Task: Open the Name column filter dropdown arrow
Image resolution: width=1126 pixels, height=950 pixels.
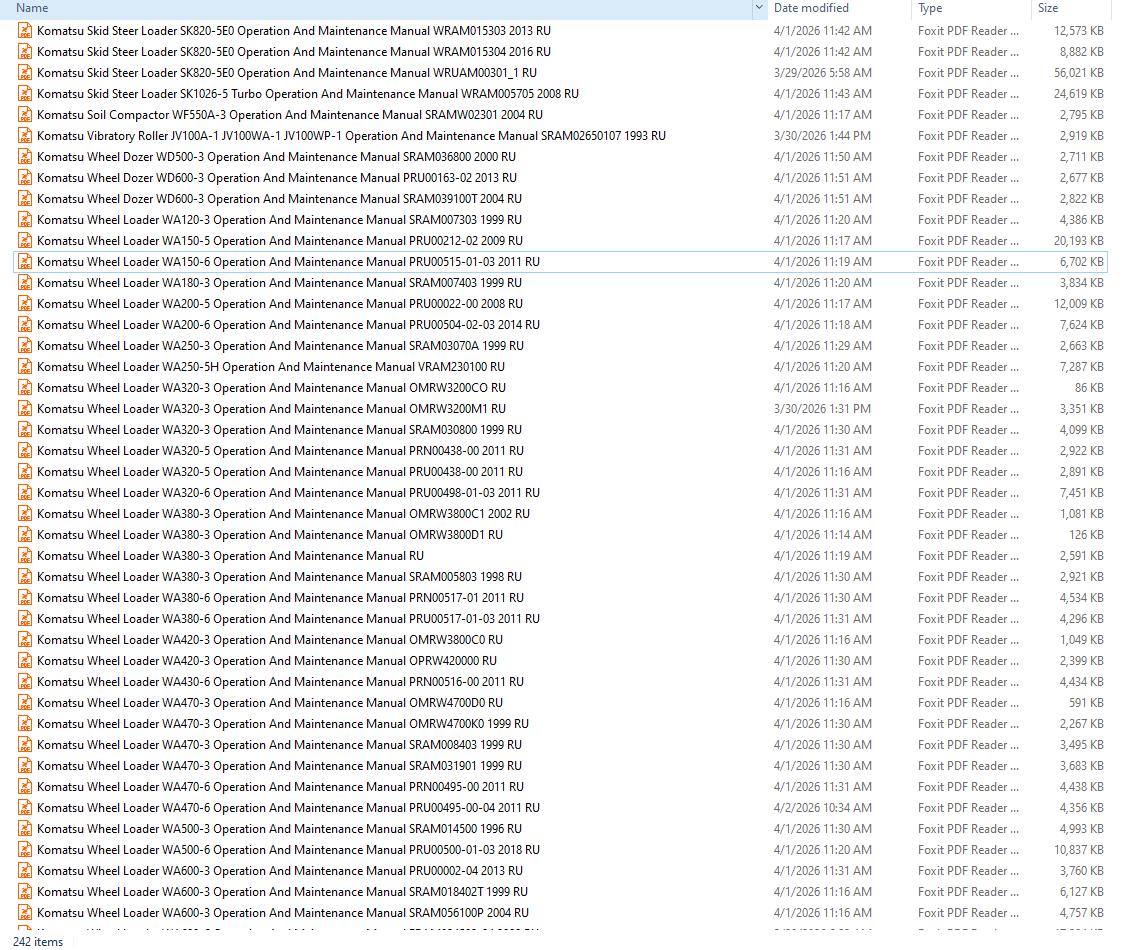Action: (759, 8)
